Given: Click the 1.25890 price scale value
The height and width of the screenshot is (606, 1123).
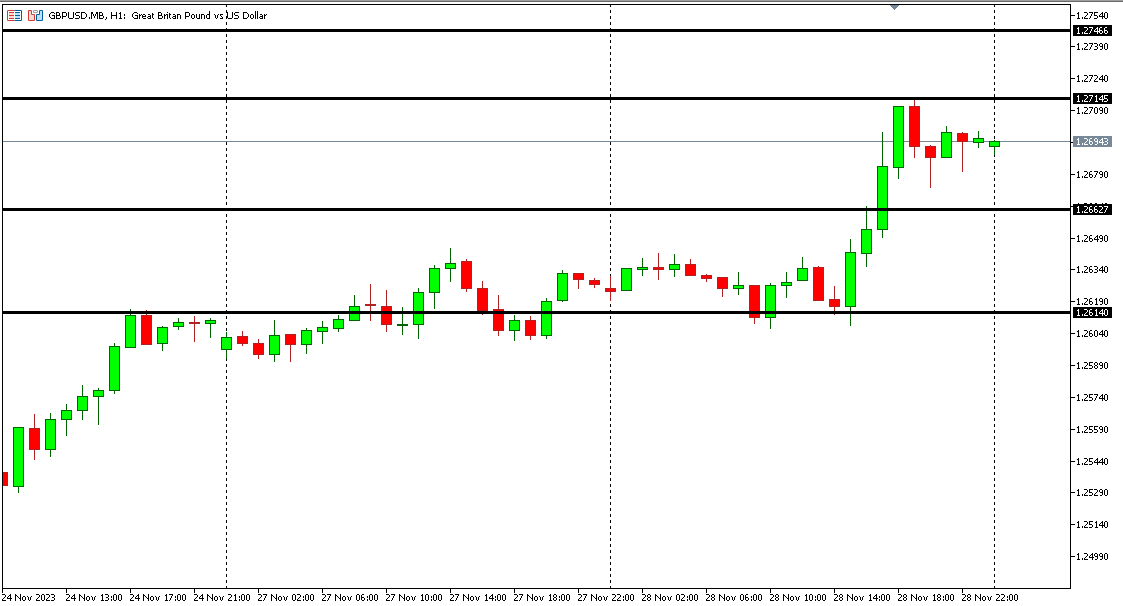Looking at the screenshot, I should pyautogui.click(x=1092, y=365).
